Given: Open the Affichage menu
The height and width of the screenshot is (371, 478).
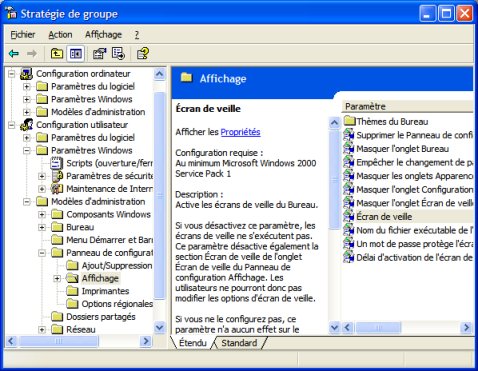Looking at the screenshot, I should [x=103, y=34].
